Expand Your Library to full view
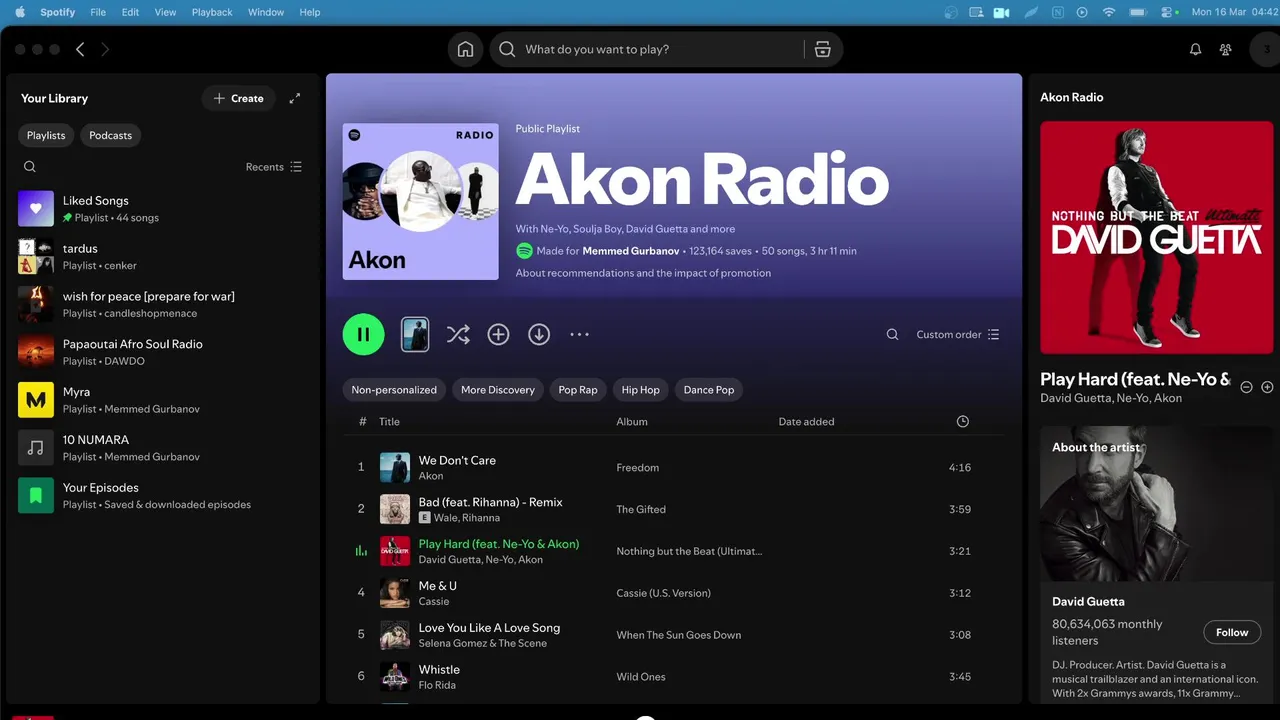1280x720 pixels. point(294,98)
